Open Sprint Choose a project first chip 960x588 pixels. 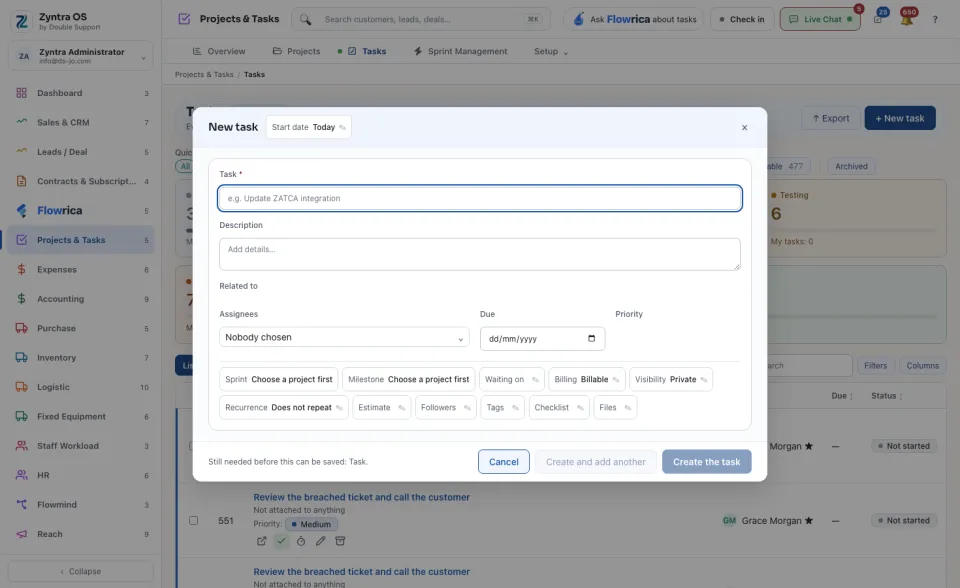279,379
